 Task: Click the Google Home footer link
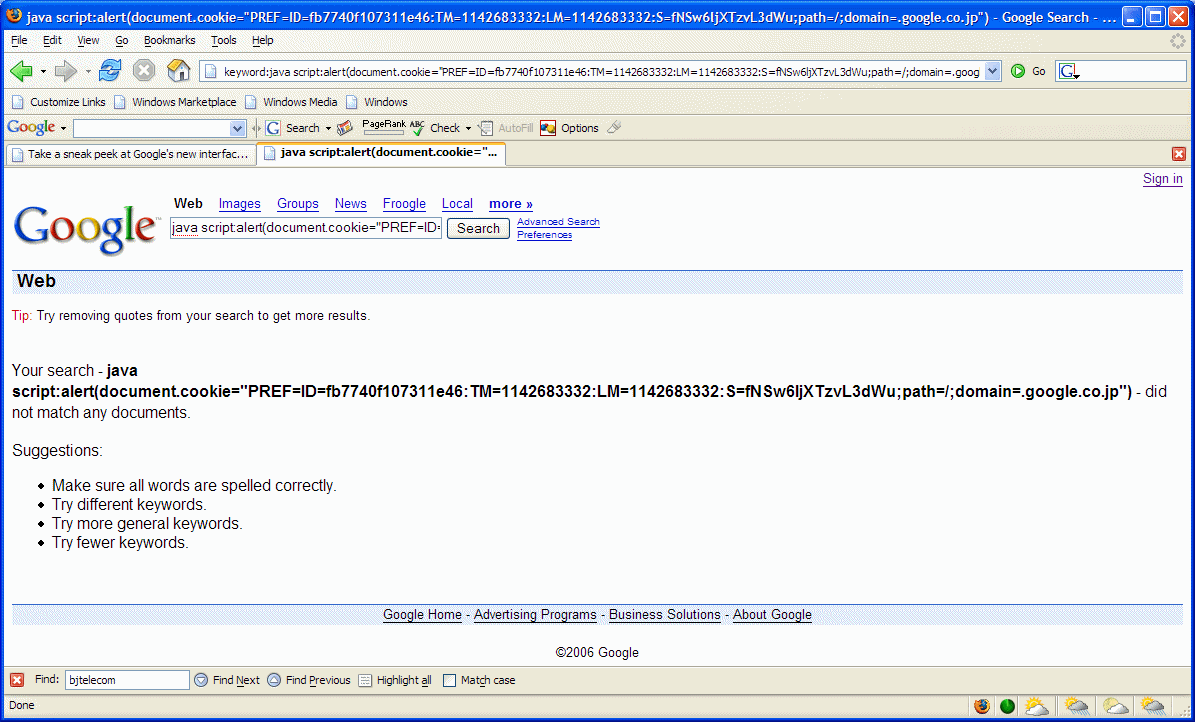(422, 615)
